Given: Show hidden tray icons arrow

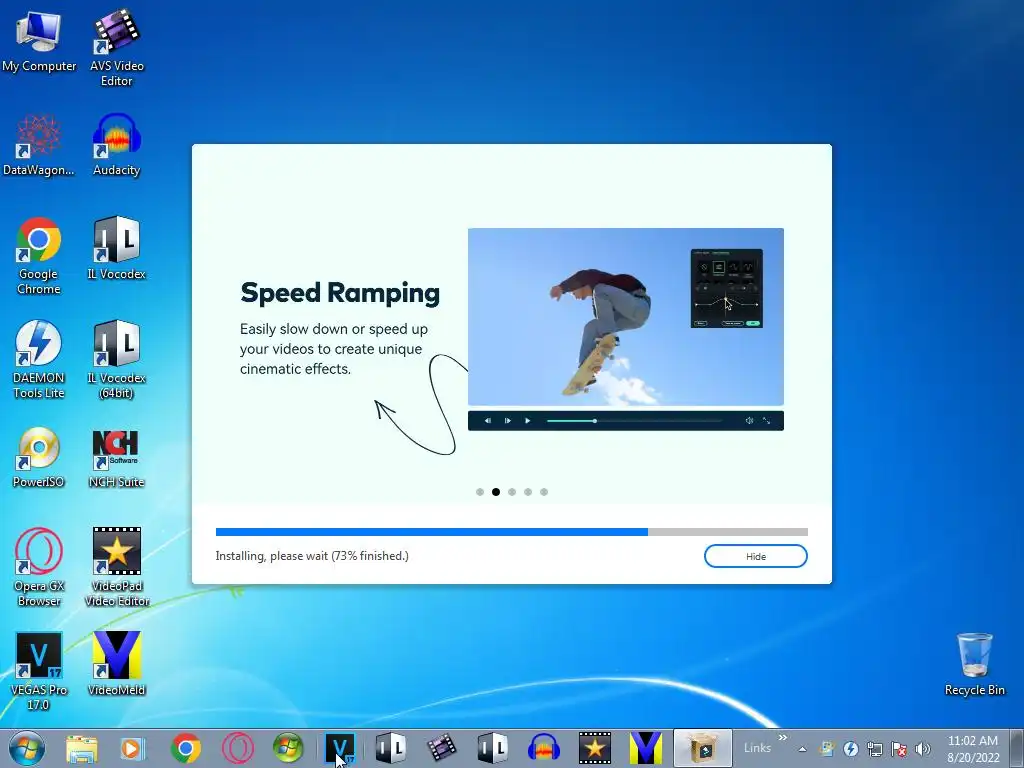Looking at the screenshot, I should pyautogui.click(x=802, y=750).
